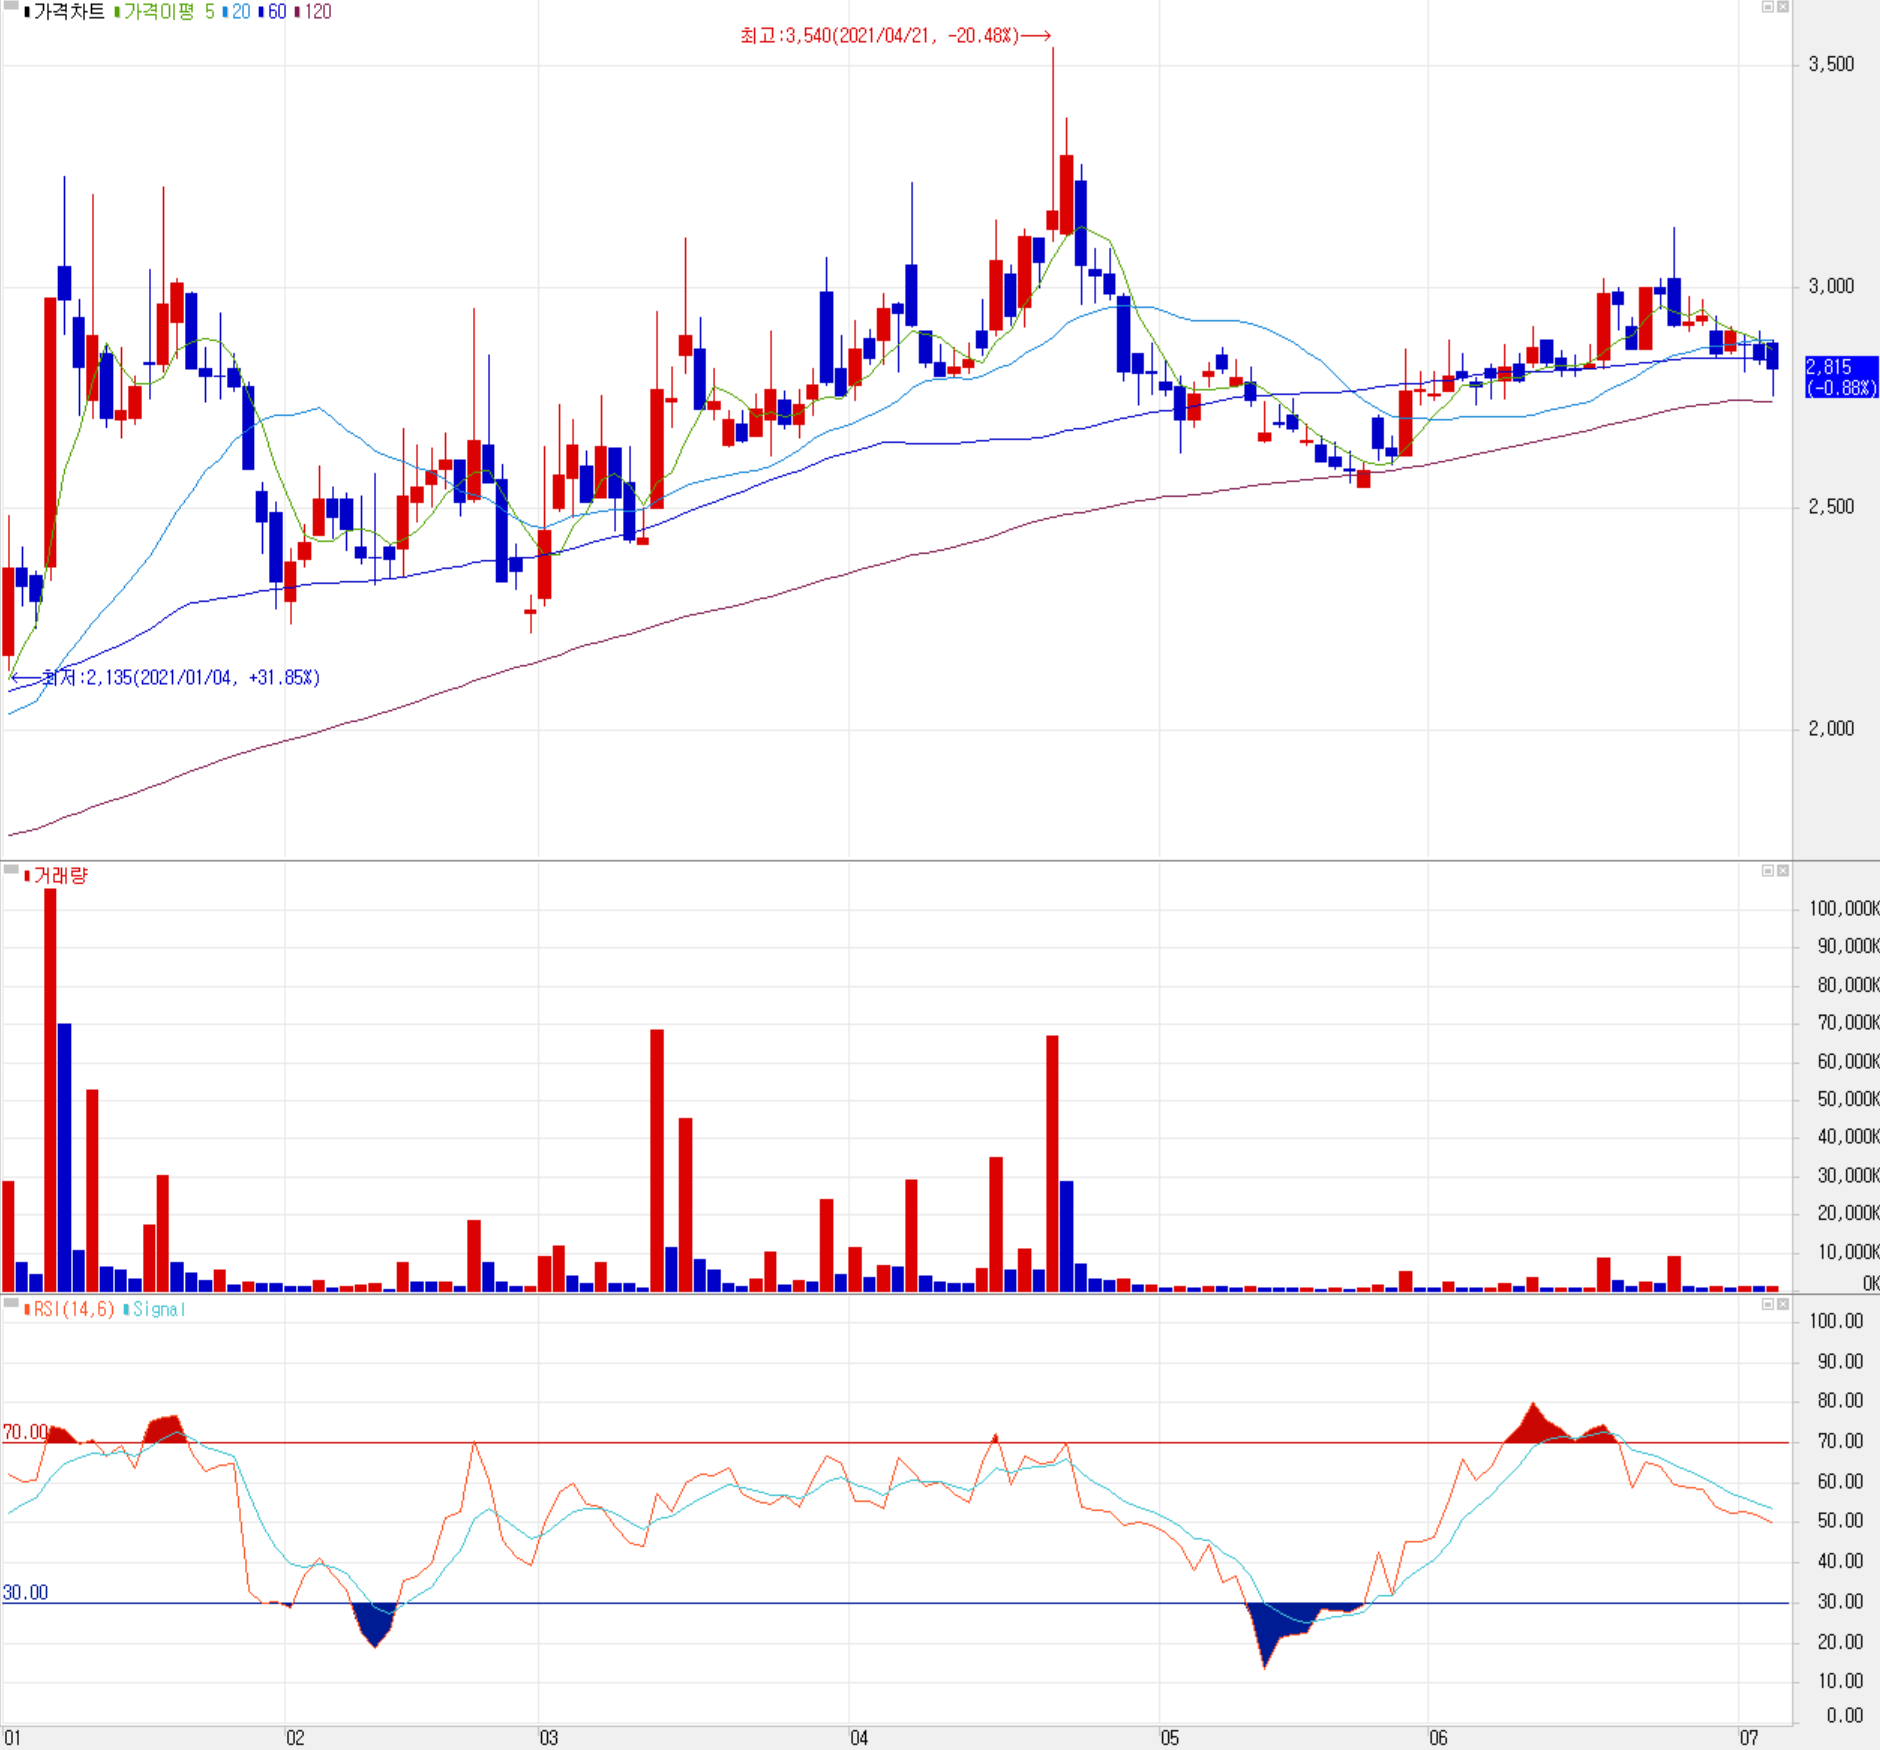Click the 100.00 RSI axis label
This screenshot has height=1750, width=1880.
coord(1836,1322)
